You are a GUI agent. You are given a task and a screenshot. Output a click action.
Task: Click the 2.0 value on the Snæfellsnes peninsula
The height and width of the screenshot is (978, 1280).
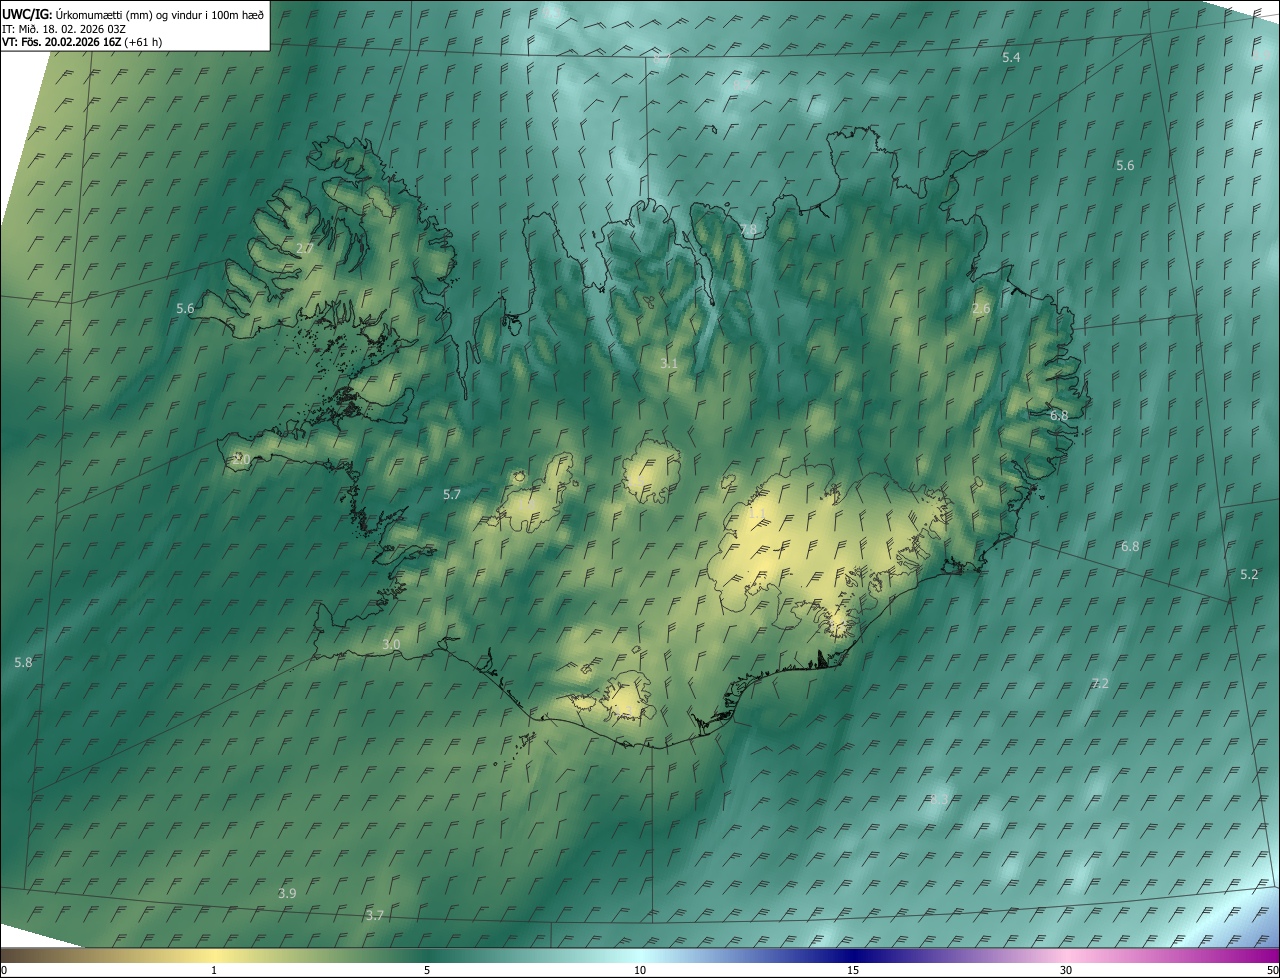click(x=241, y=459)
